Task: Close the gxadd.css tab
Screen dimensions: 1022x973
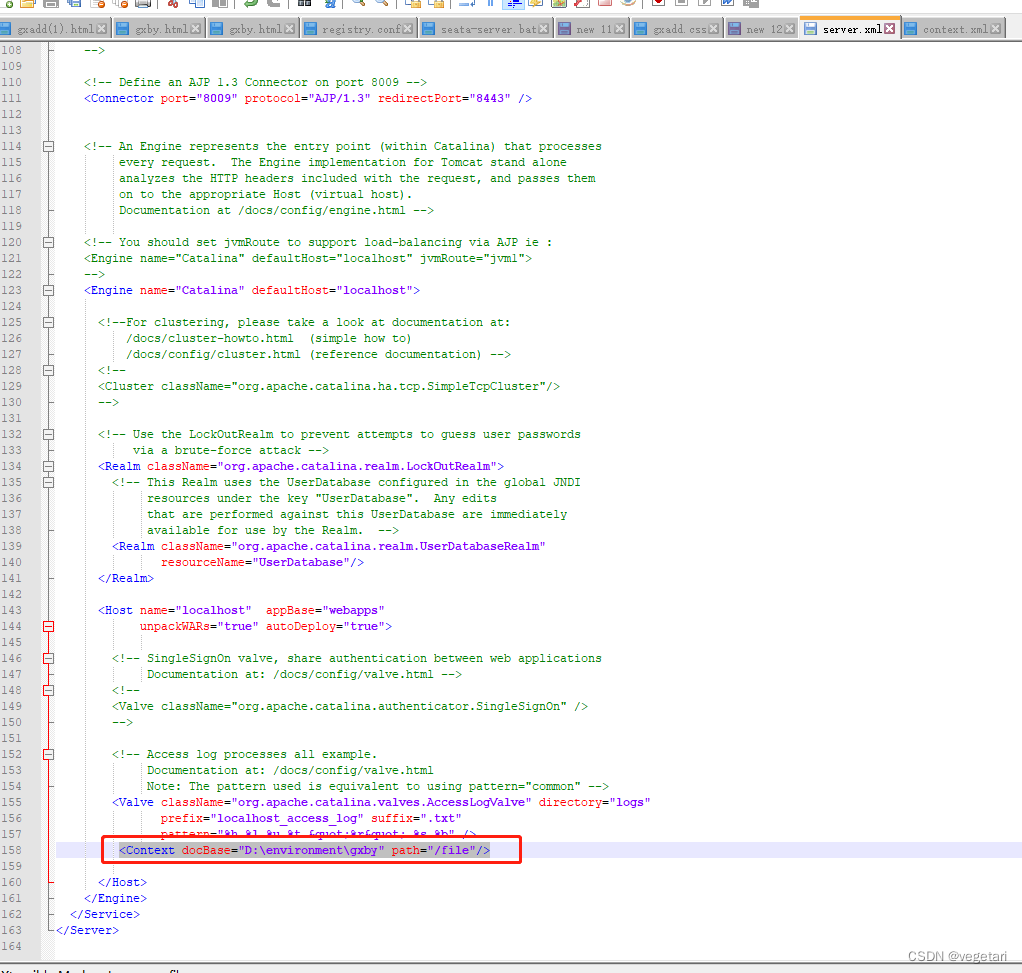Action: (x=714, y=29)
